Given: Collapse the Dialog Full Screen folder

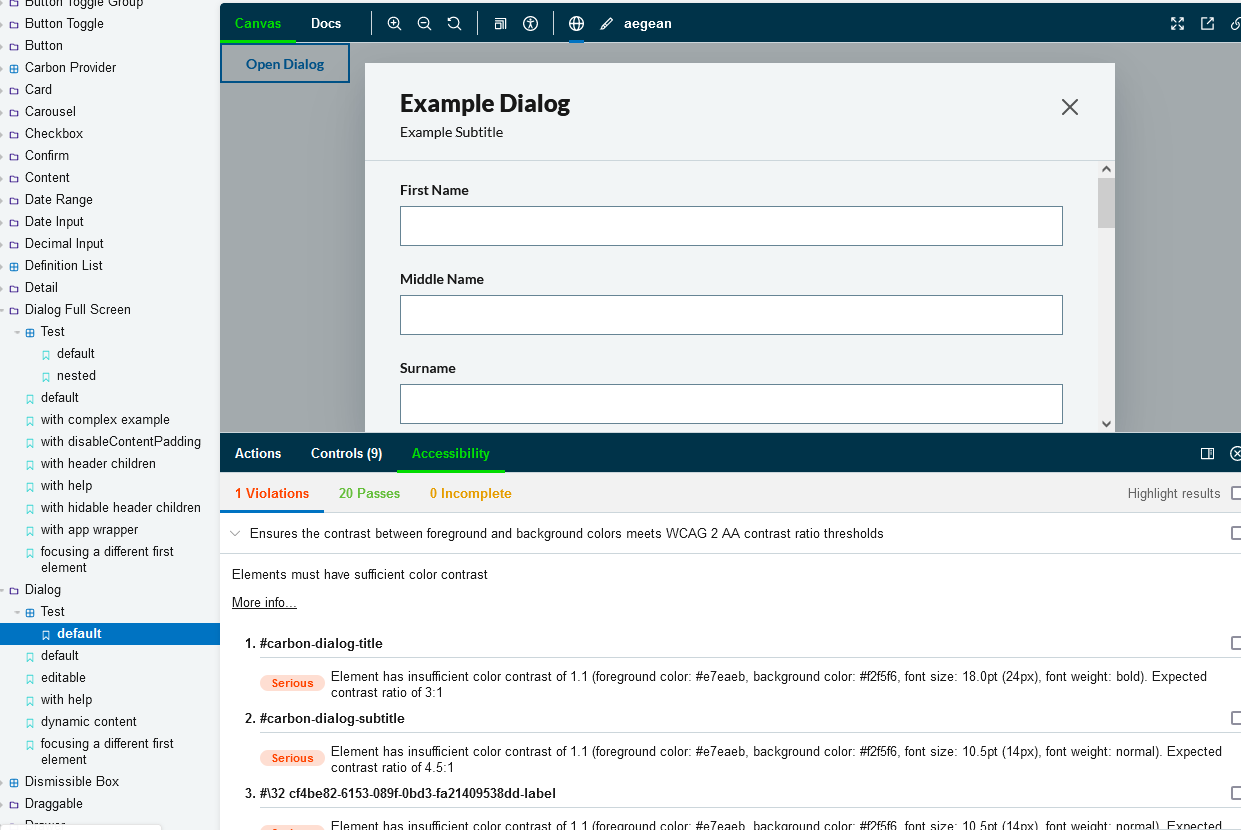Looking at the screenshot, I should point(3,310).
